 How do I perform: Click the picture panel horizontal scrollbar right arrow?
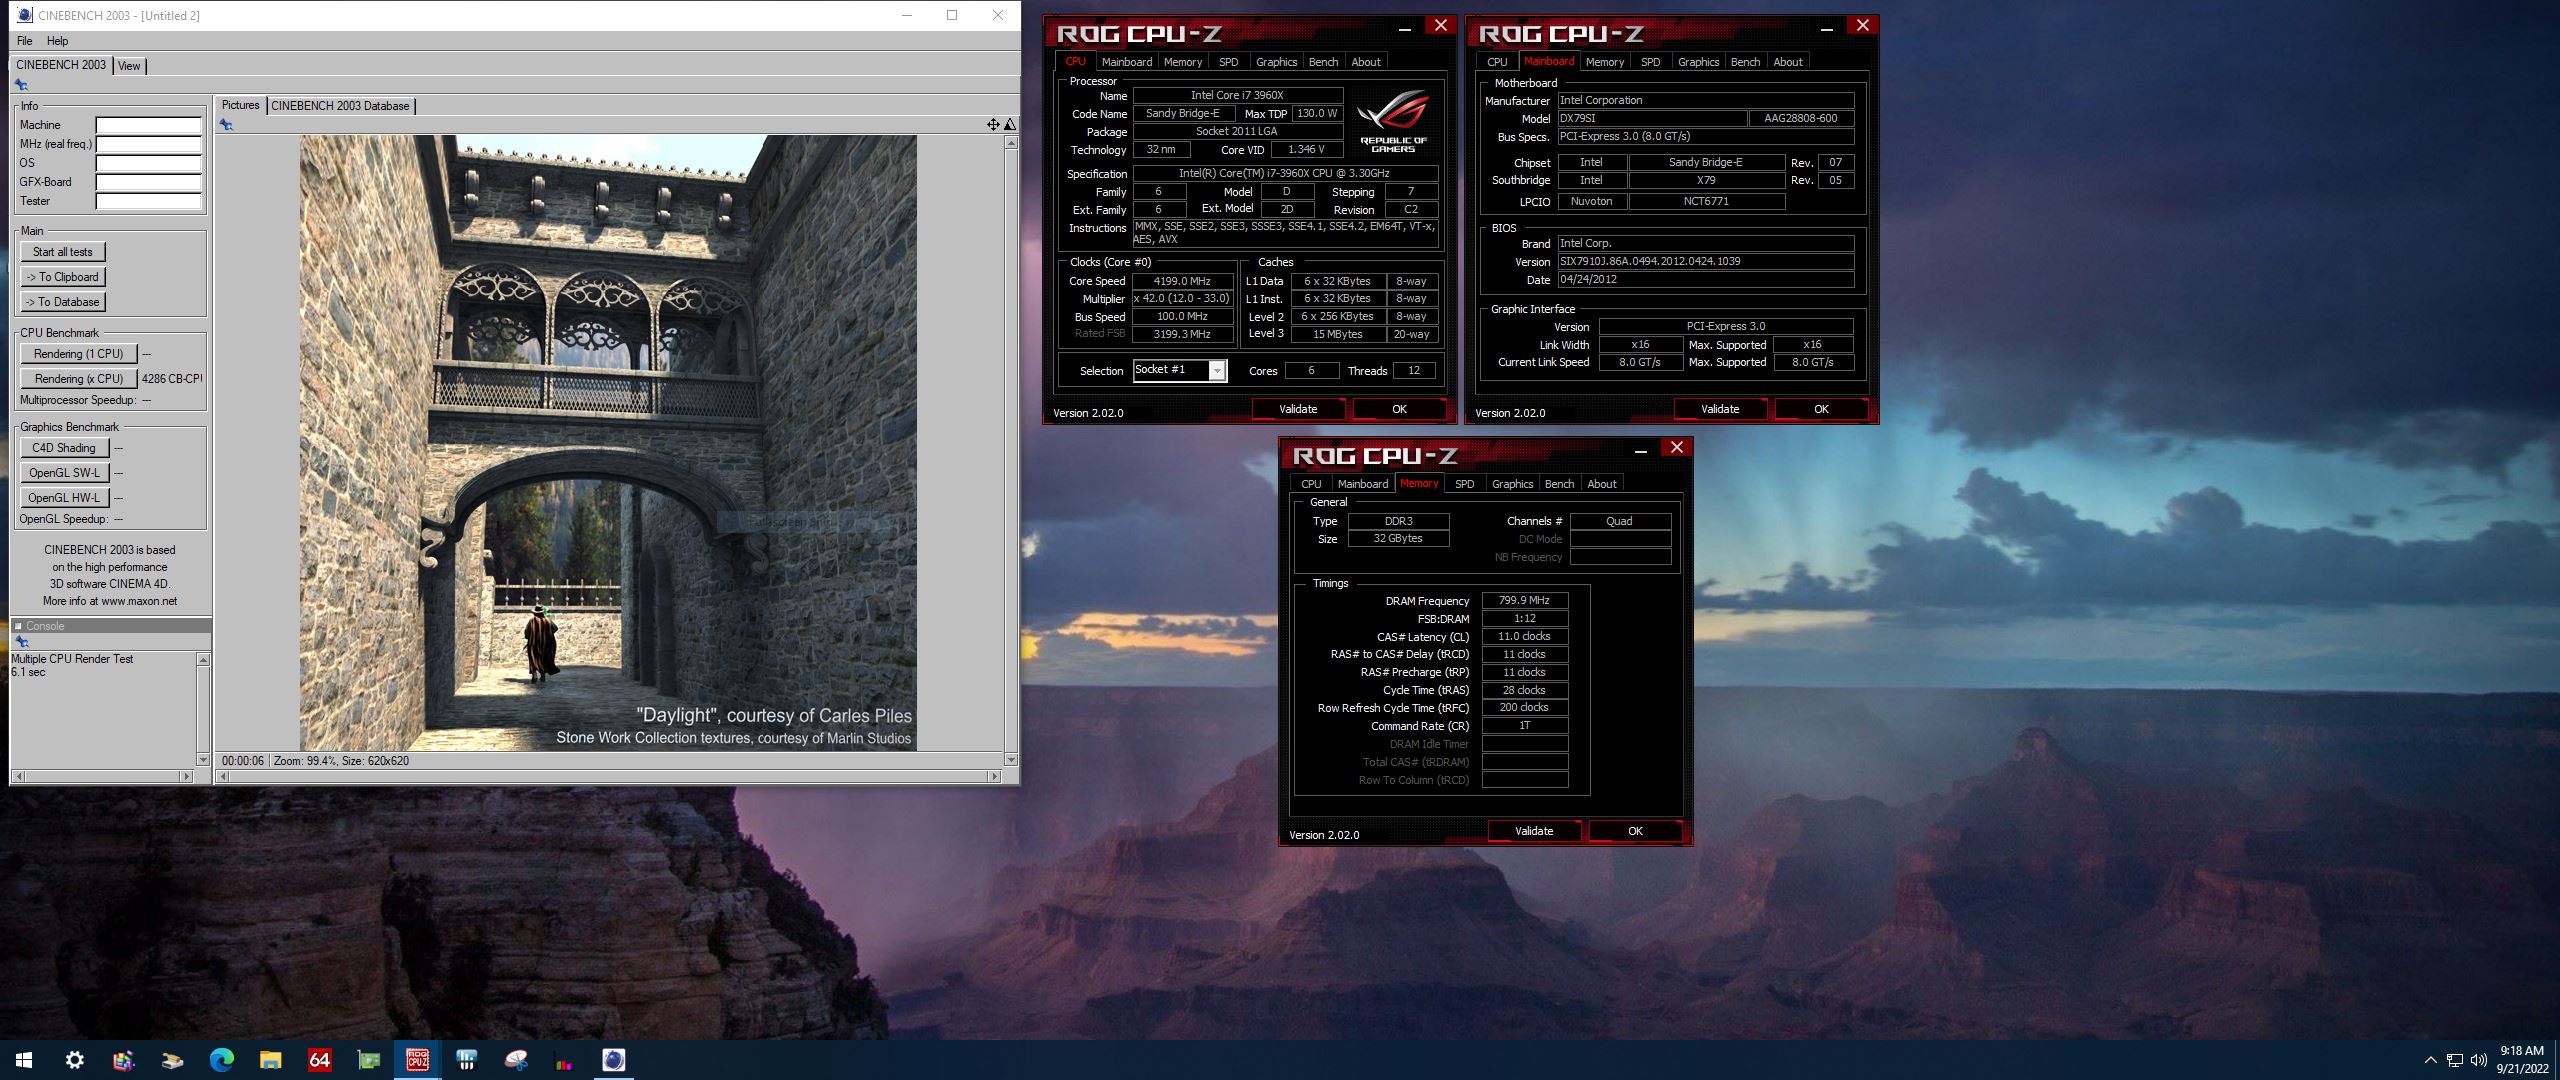coord(994,776)
